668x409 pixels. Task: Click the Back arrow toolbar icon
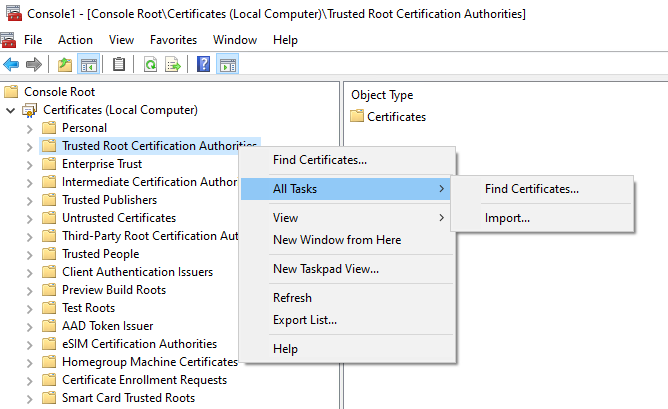click(12, 65)
